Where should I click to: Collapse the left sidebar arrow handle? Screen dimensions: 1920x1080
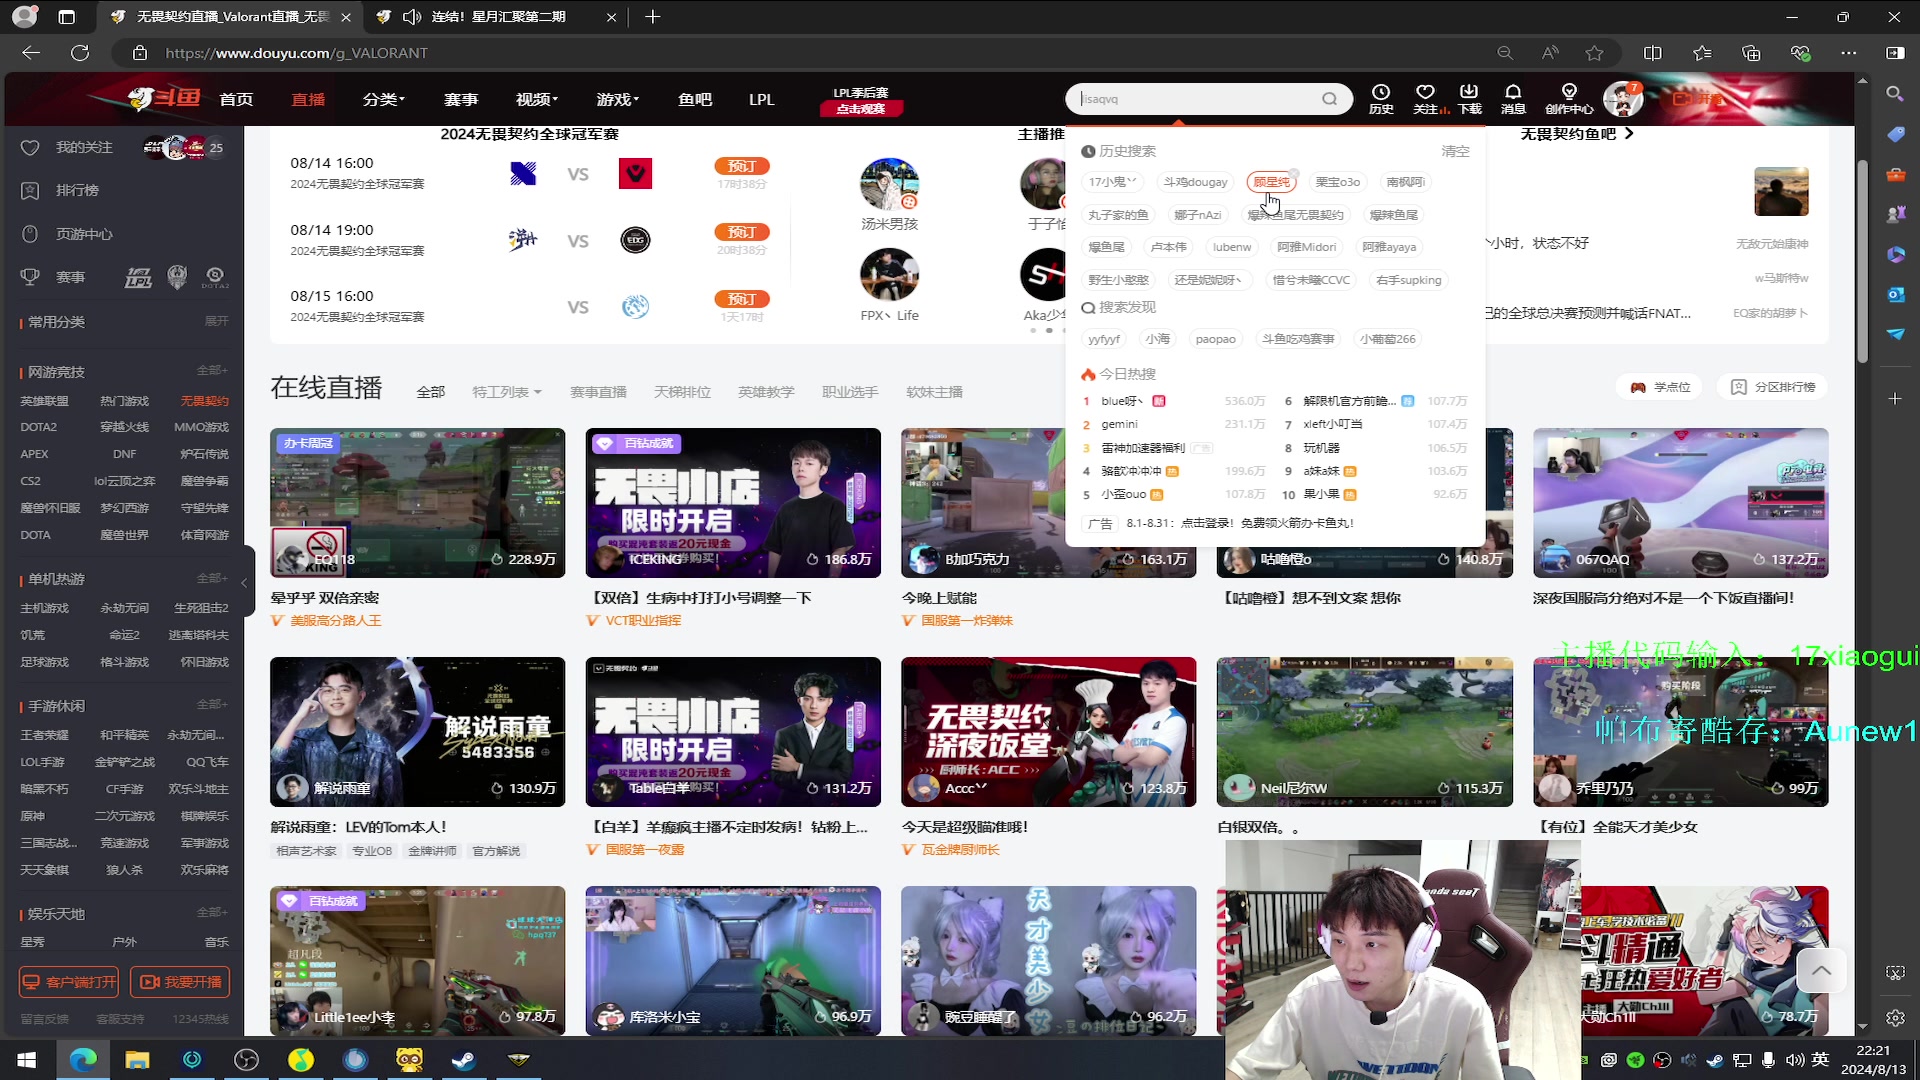tap(244, 582)
